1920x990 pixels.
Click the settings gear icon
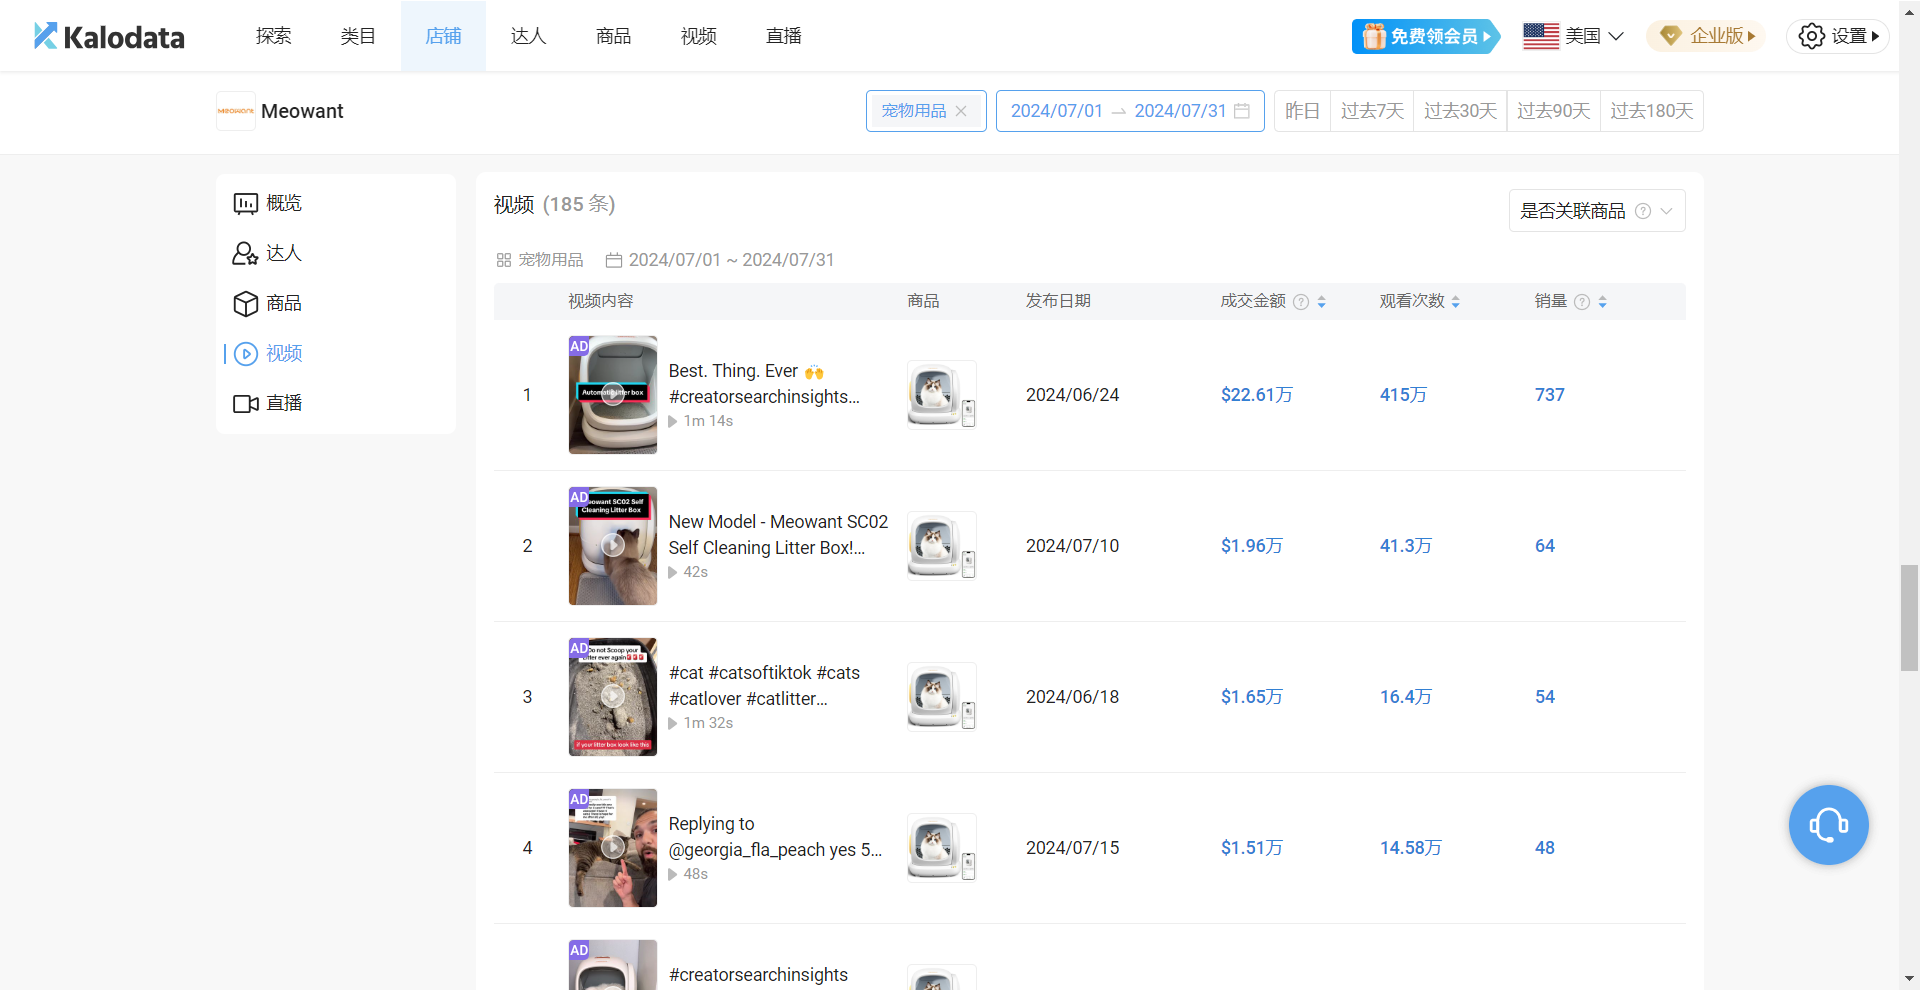(x=1811, y=36)
